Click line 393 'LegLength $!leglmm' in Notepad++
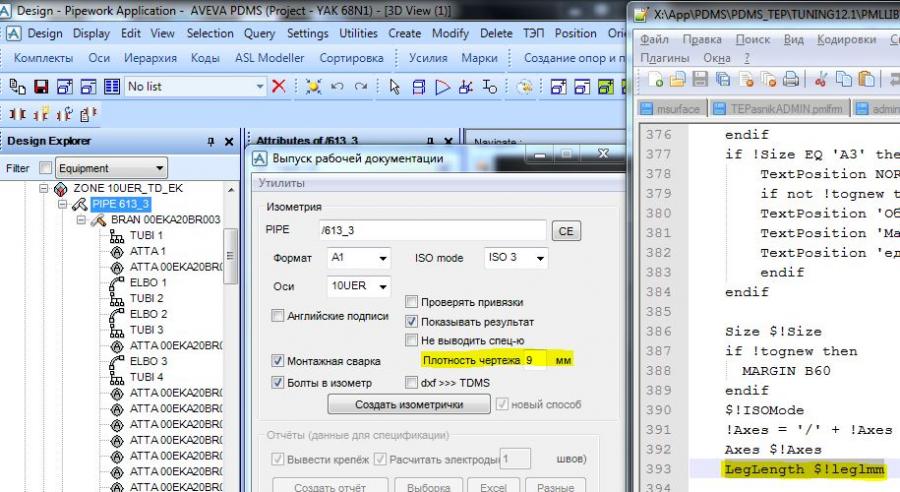The width and height of the screenshot is (900, 492). pos(804,469)
